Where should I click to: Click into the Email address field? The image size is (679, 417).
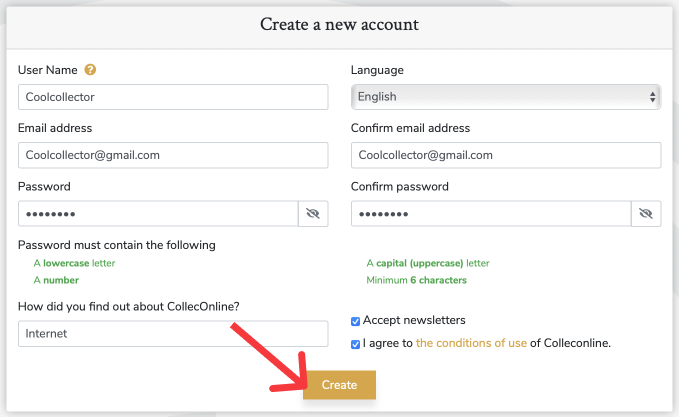[173, 155]
